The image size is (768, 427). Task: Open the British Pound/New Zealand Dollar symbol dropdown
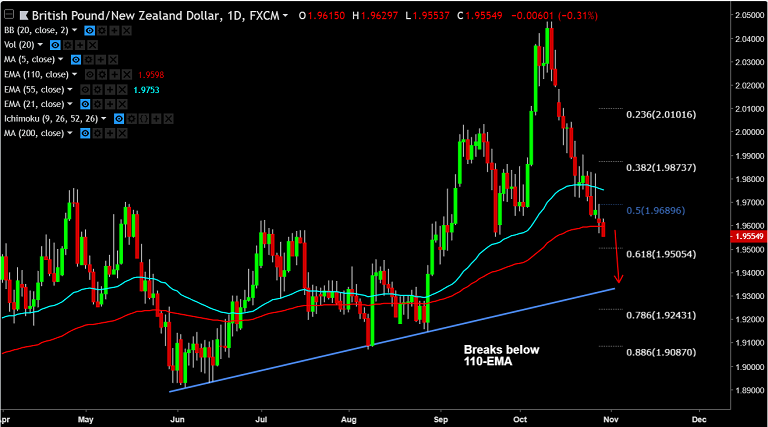point(285,16)
